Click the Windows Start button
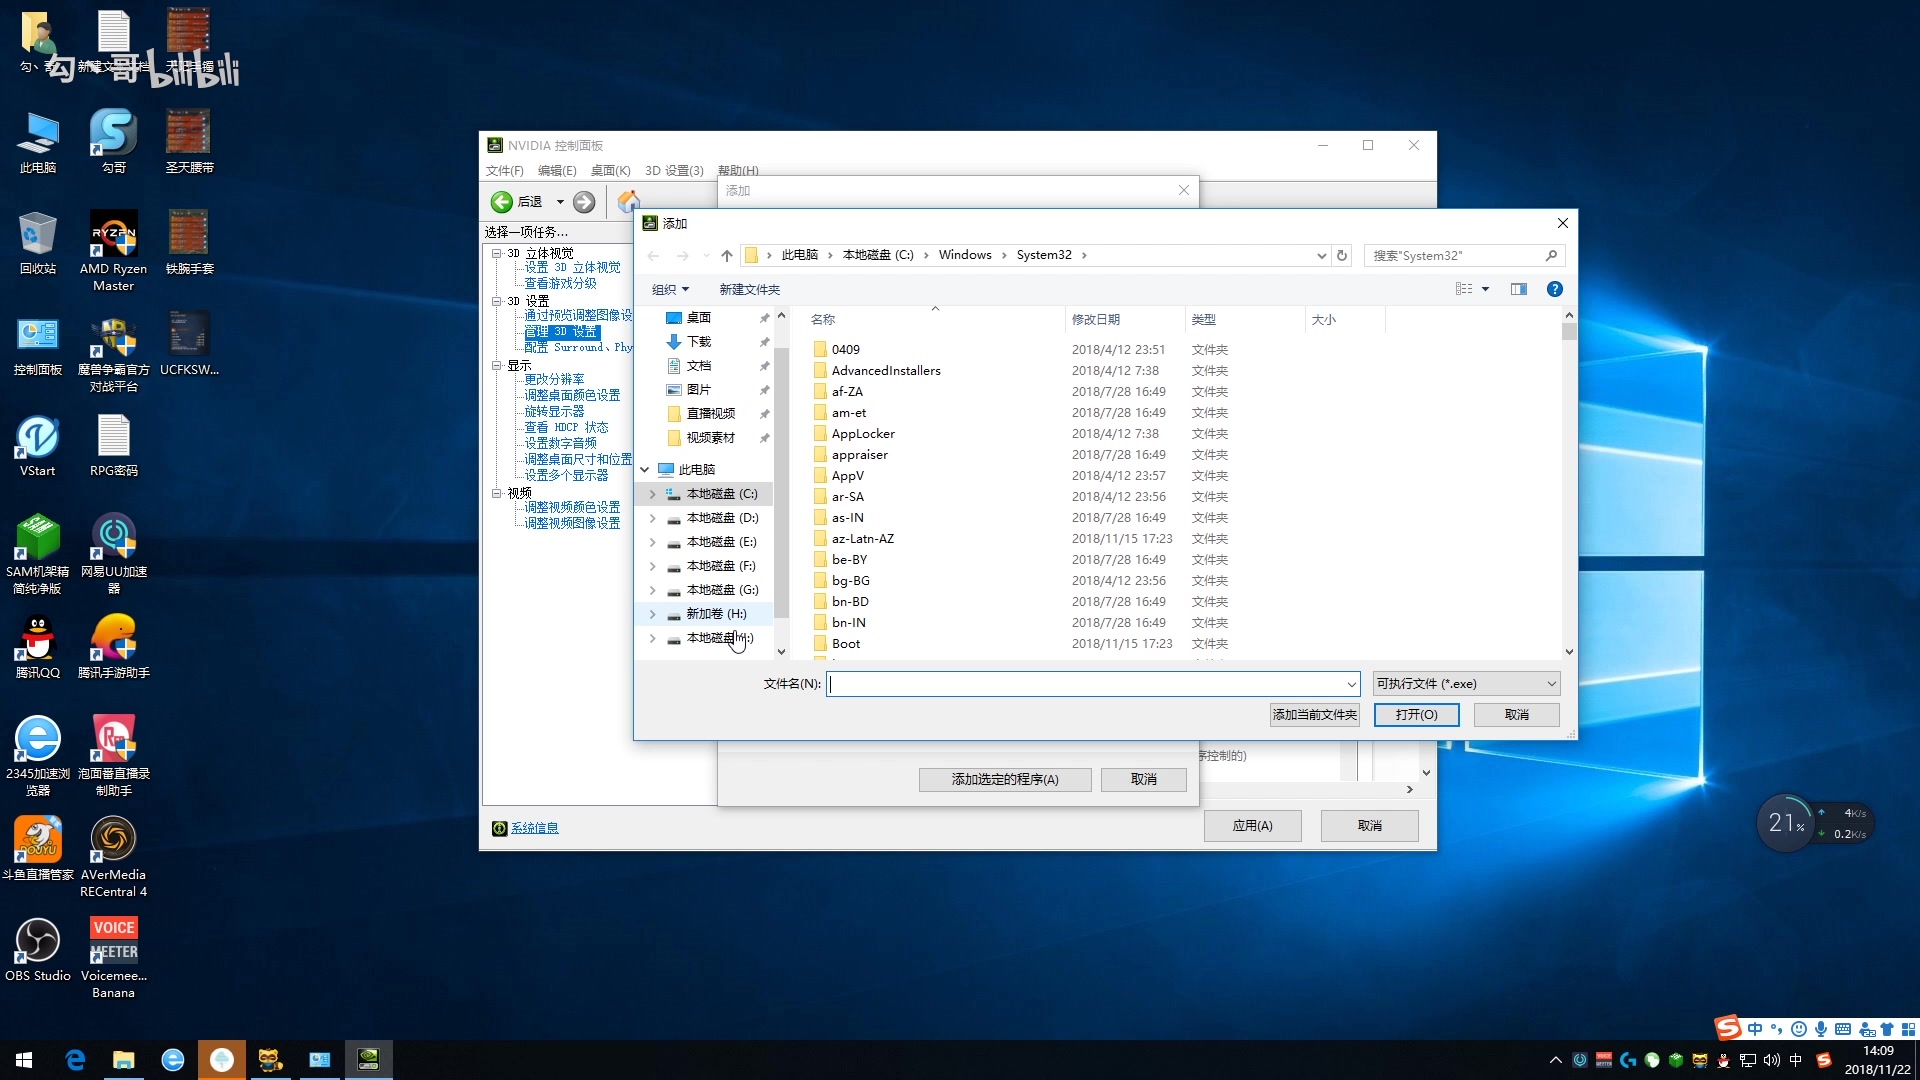 click(24, 1060)
